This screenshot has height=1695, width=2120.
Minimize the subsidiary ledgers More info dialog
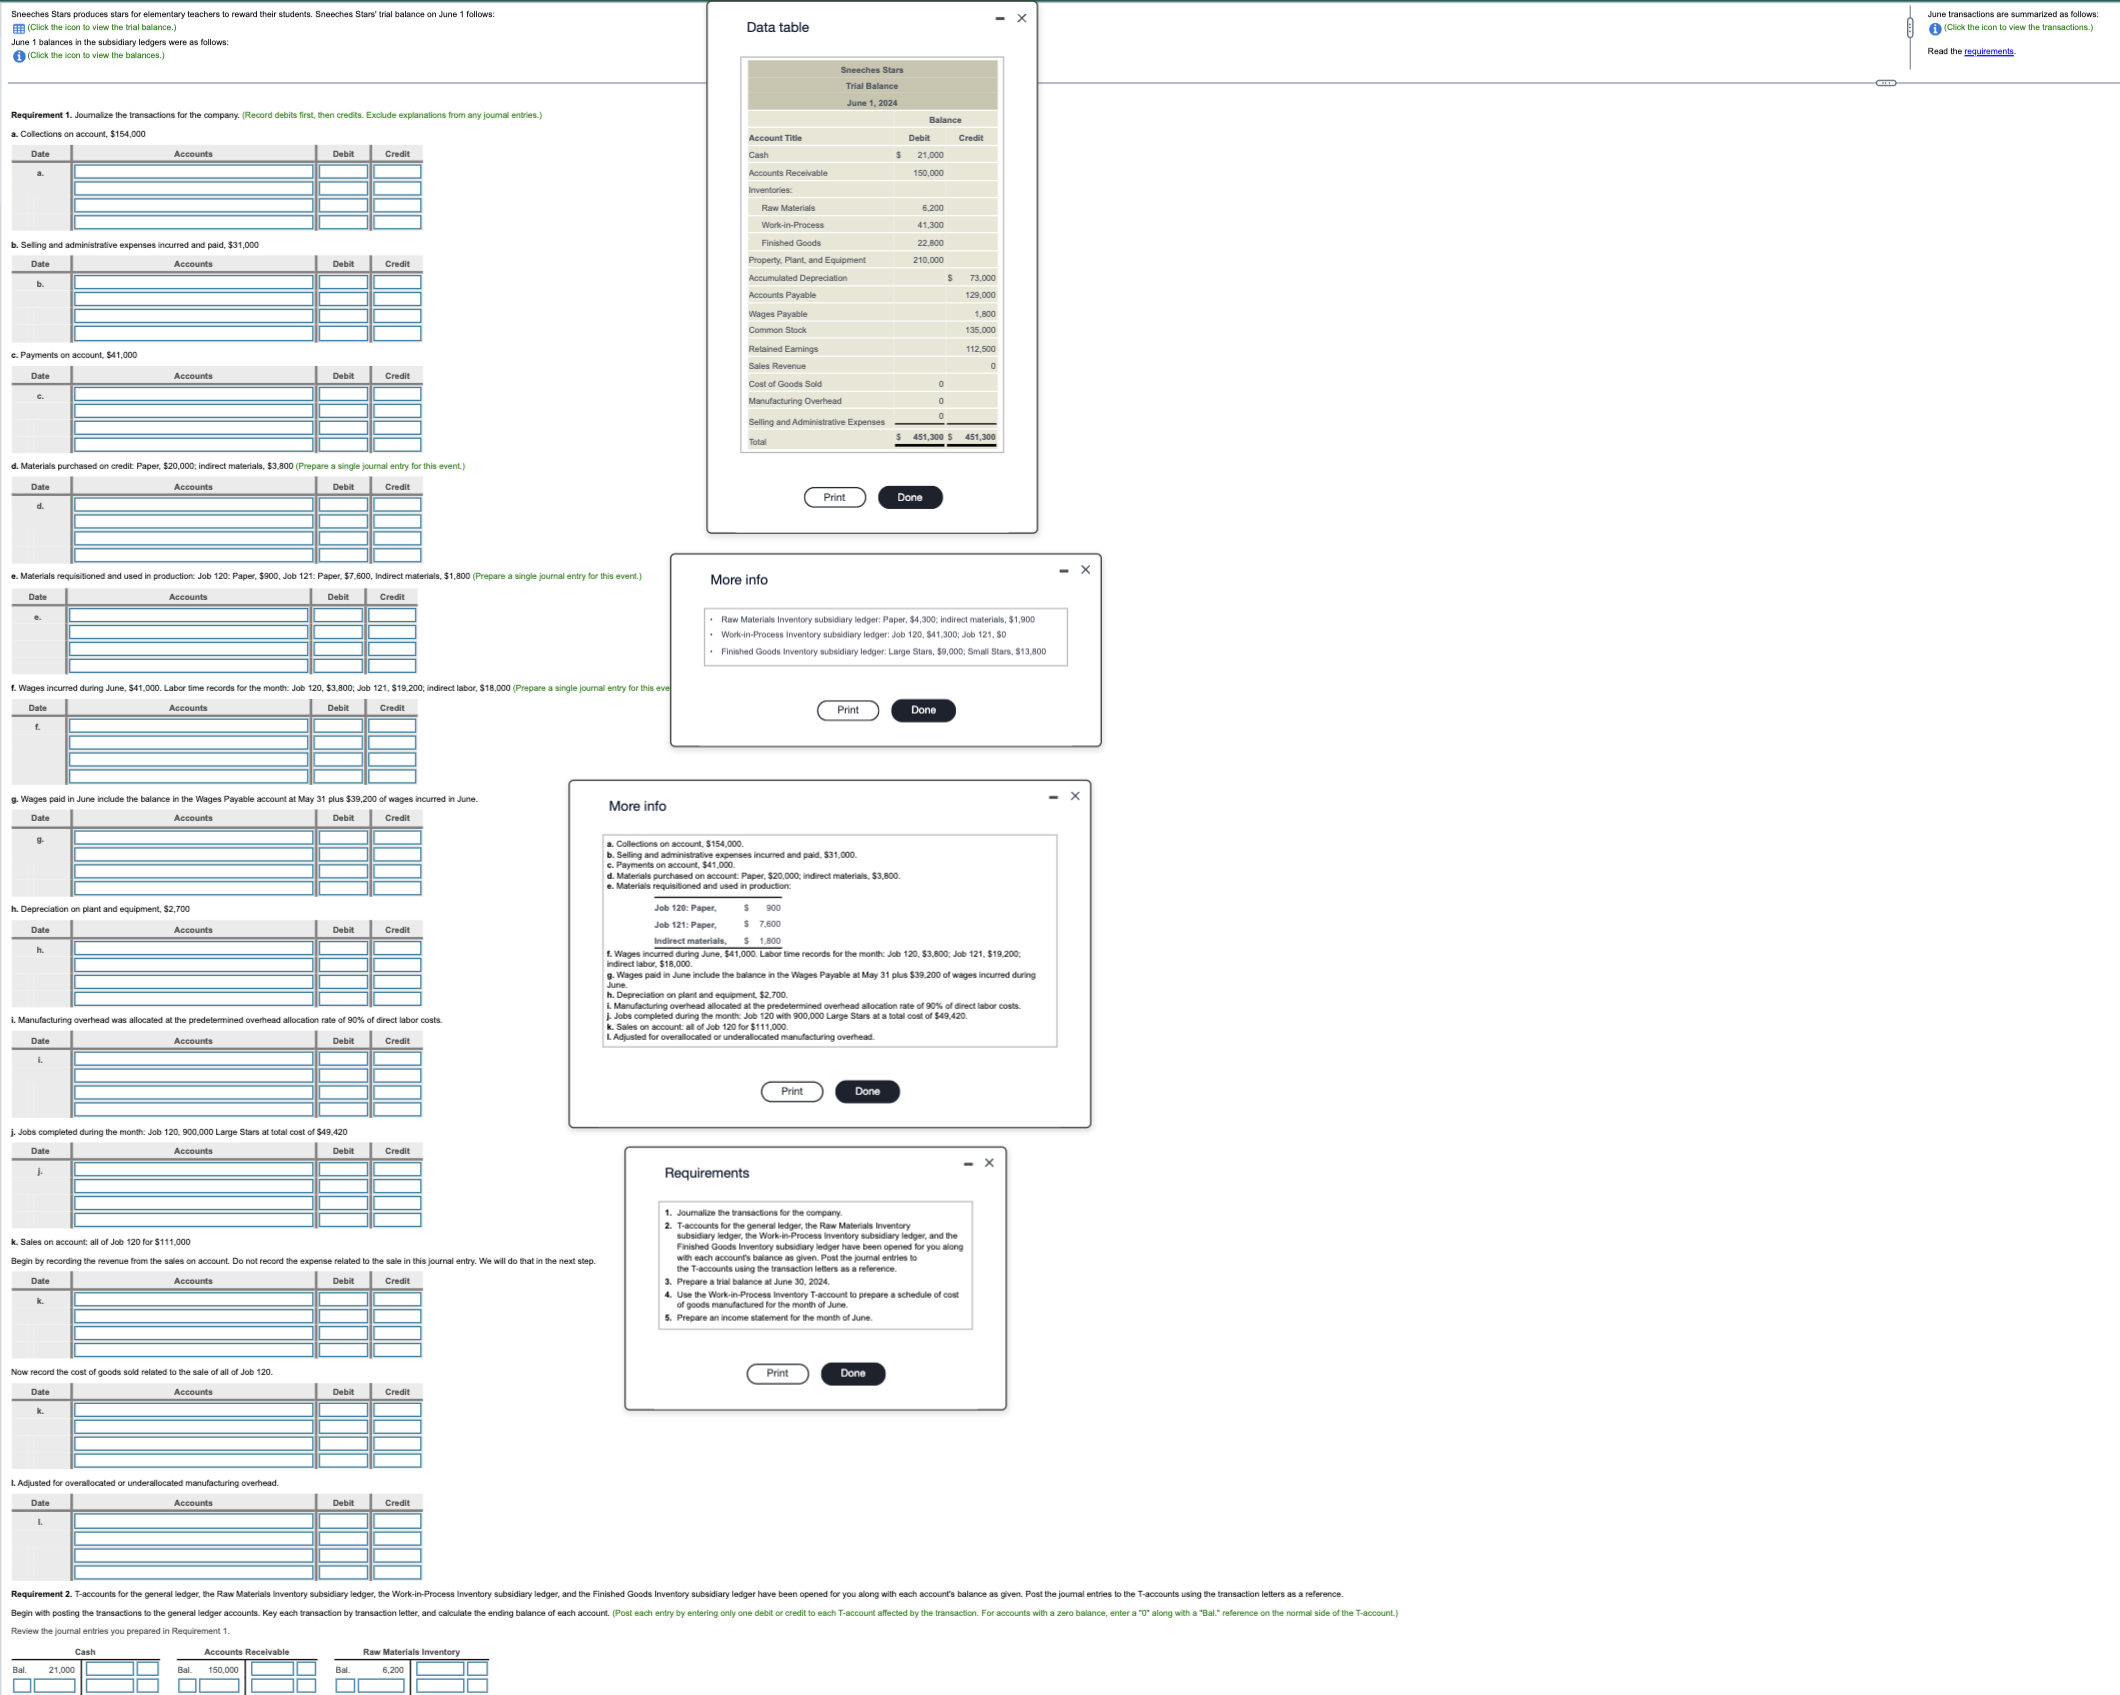(1062, 569)
